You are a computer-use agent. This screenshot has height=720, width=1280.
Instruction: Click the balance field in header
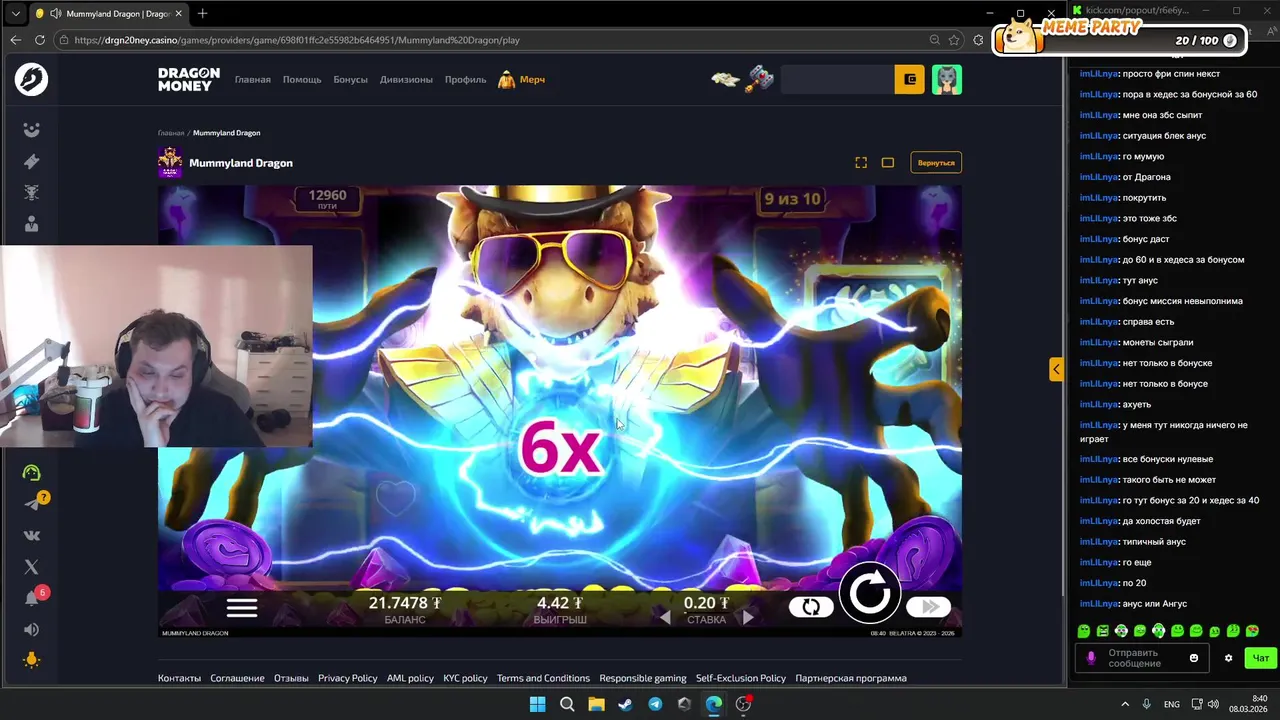tap(837, 79)
